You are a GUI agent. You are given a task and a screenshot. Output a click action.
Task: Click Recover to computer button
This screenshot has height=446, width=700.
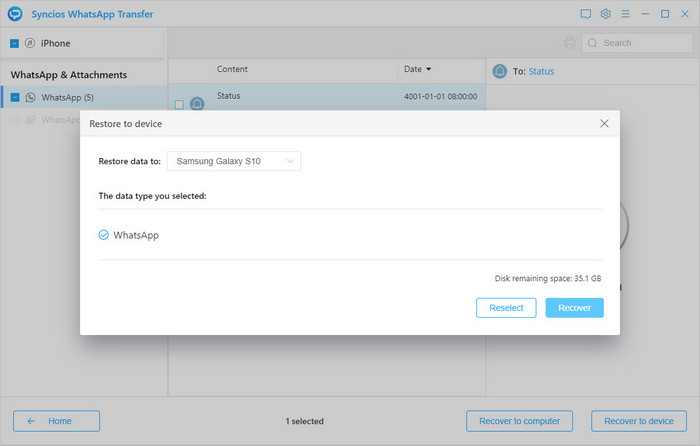(x=519, y=421)
